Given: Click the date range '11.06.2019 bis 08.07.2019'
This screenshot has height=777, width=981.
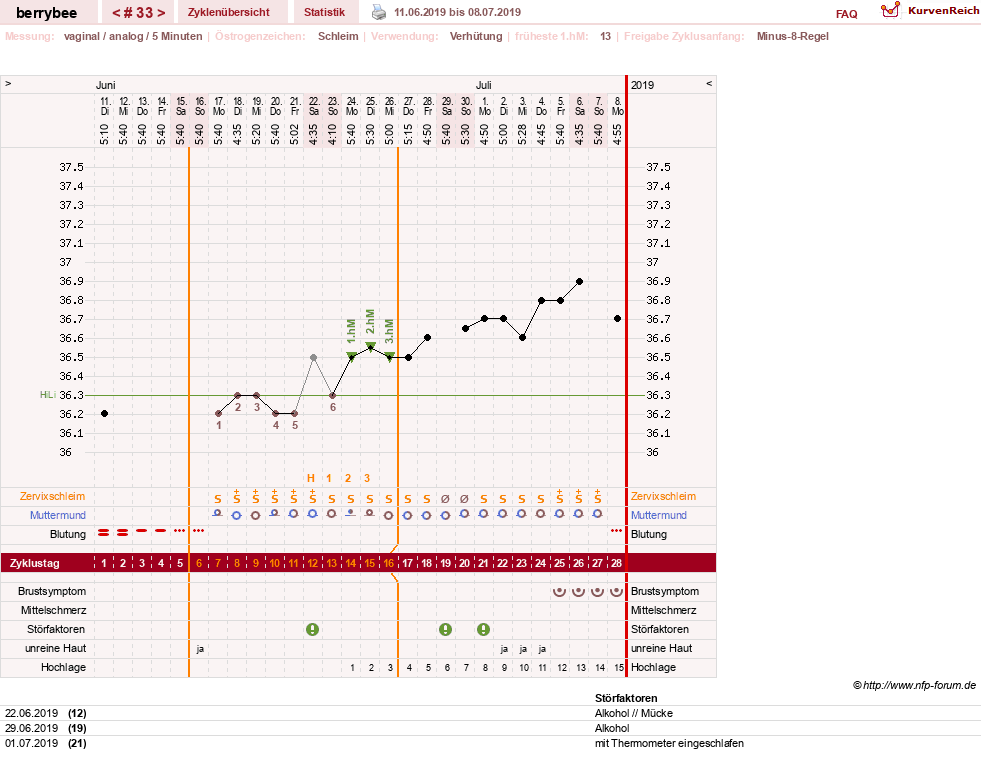Looking at the screenshot, I should tap(457, 12).
